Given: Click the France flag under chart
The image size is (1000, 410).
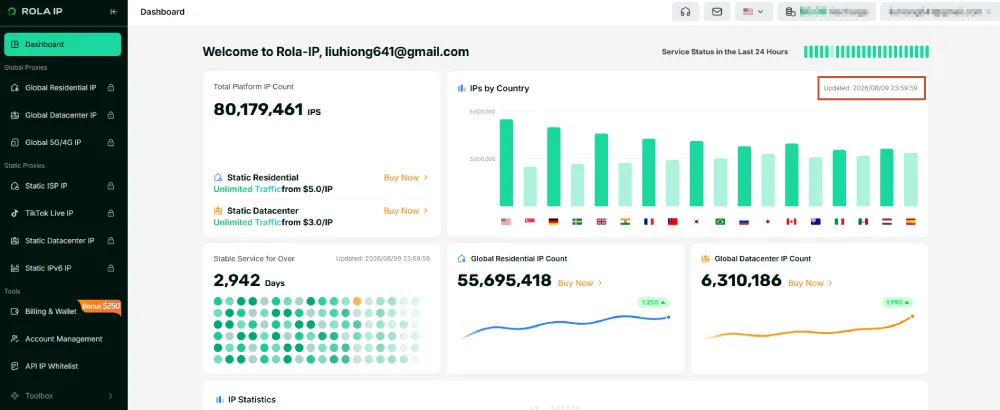Looking at the screenshot, I should pos(649,222).
